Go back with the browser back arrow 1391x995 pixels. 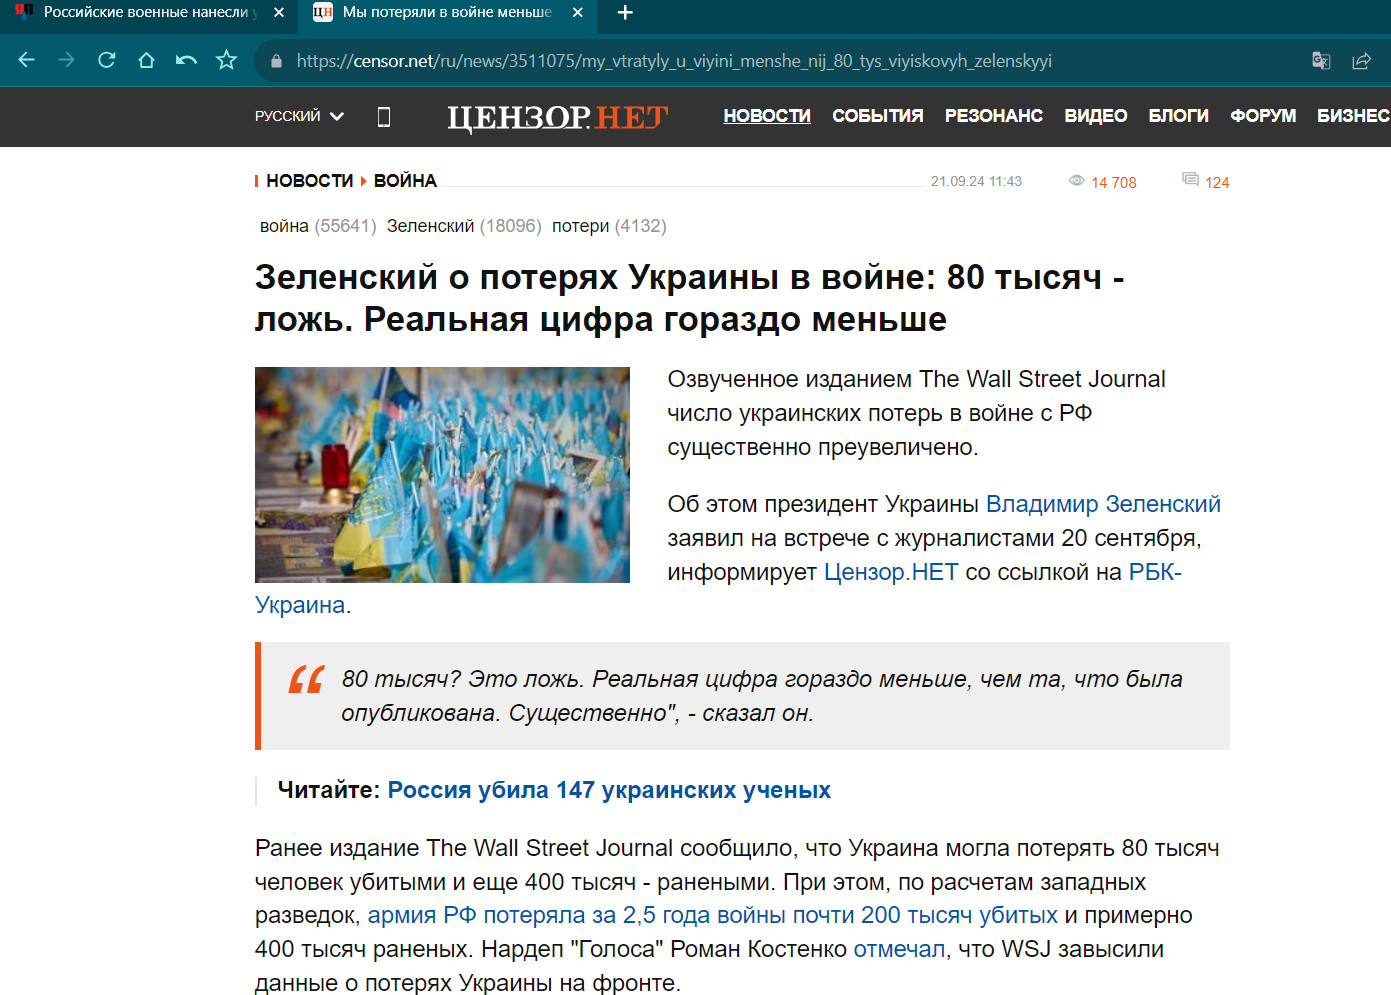[x=26, y=60]
